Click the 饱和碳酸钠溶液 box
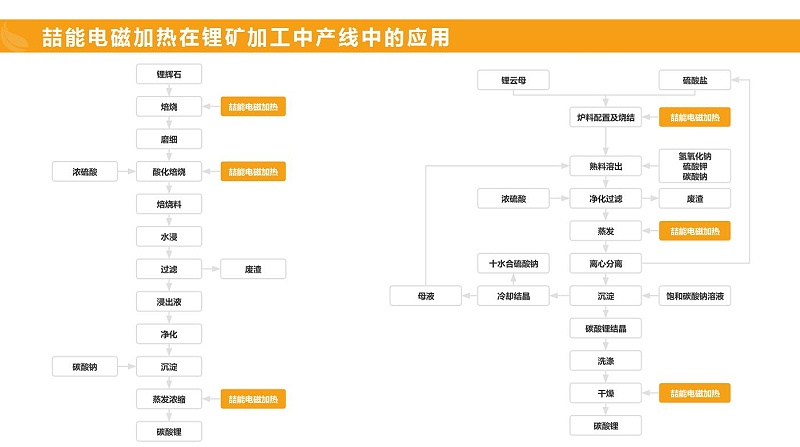The image size is (800, 447). tap(695, 296)
